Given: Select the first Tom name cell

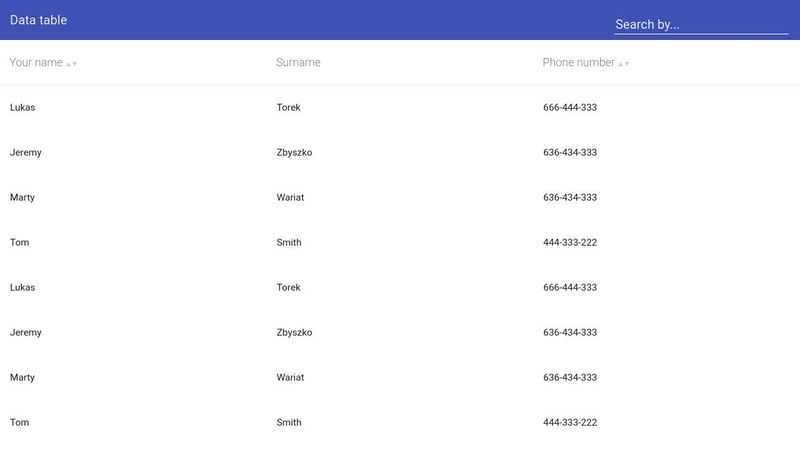Looking at the screenshot, I should pos(18,242).
